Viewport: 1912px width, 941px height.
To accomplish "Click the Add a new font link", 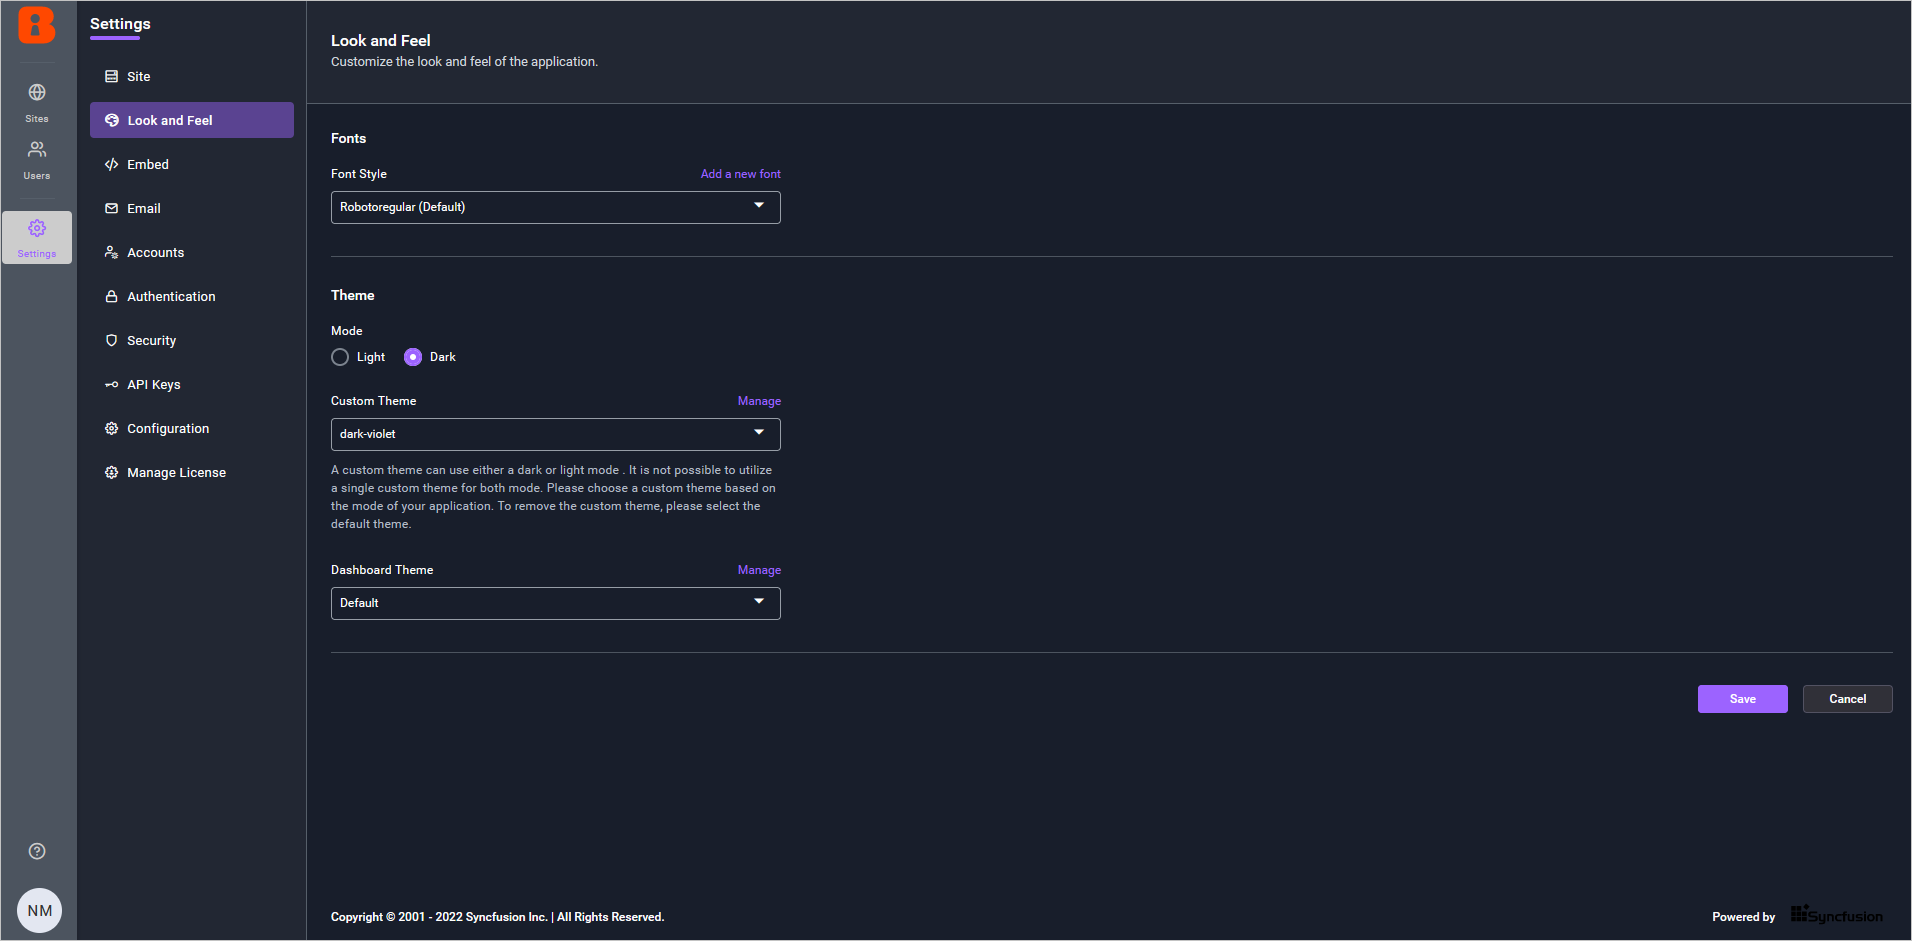I will [740, 174].
